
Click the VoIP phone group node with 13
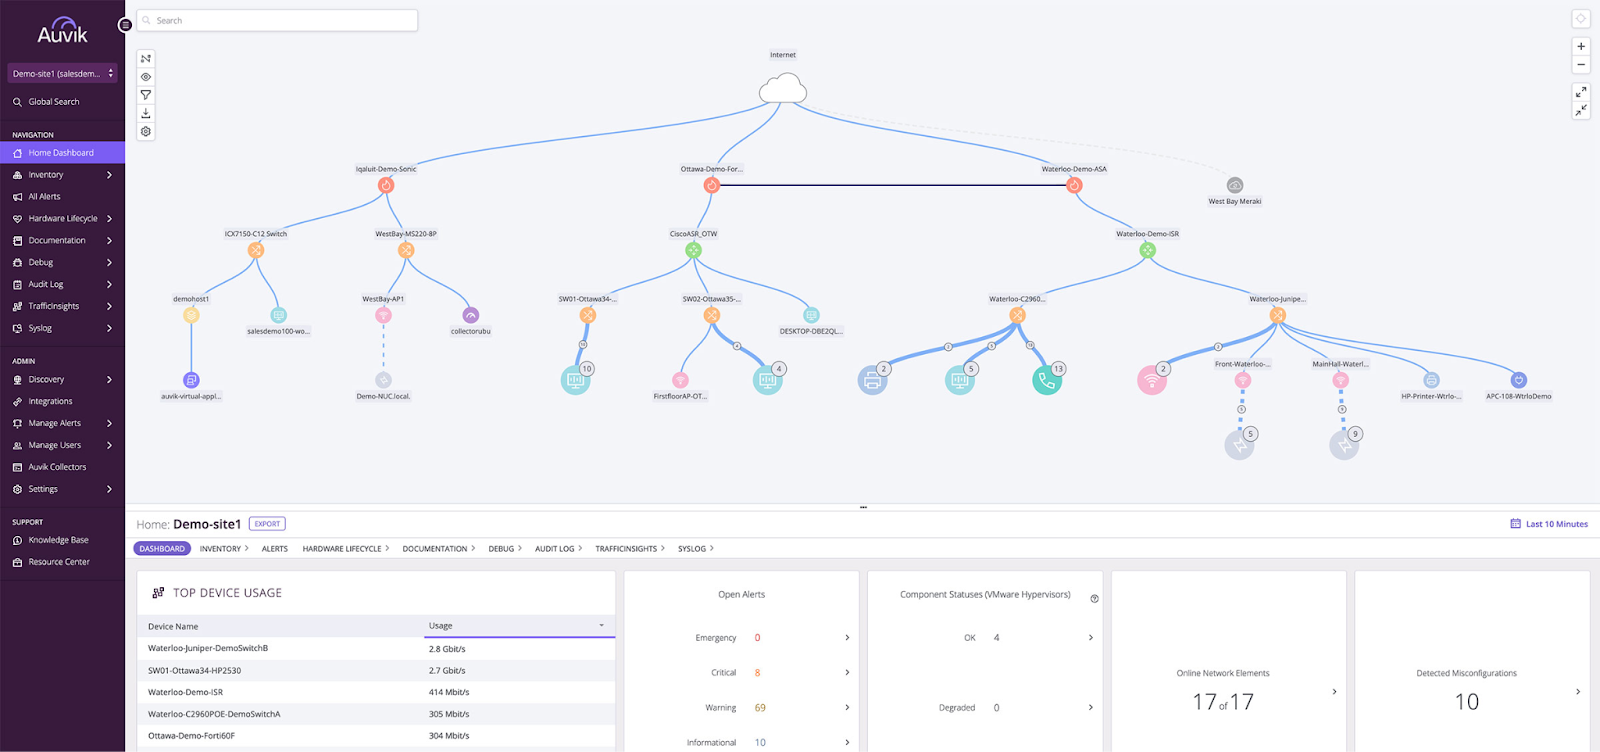click(x=1047, y=380)
